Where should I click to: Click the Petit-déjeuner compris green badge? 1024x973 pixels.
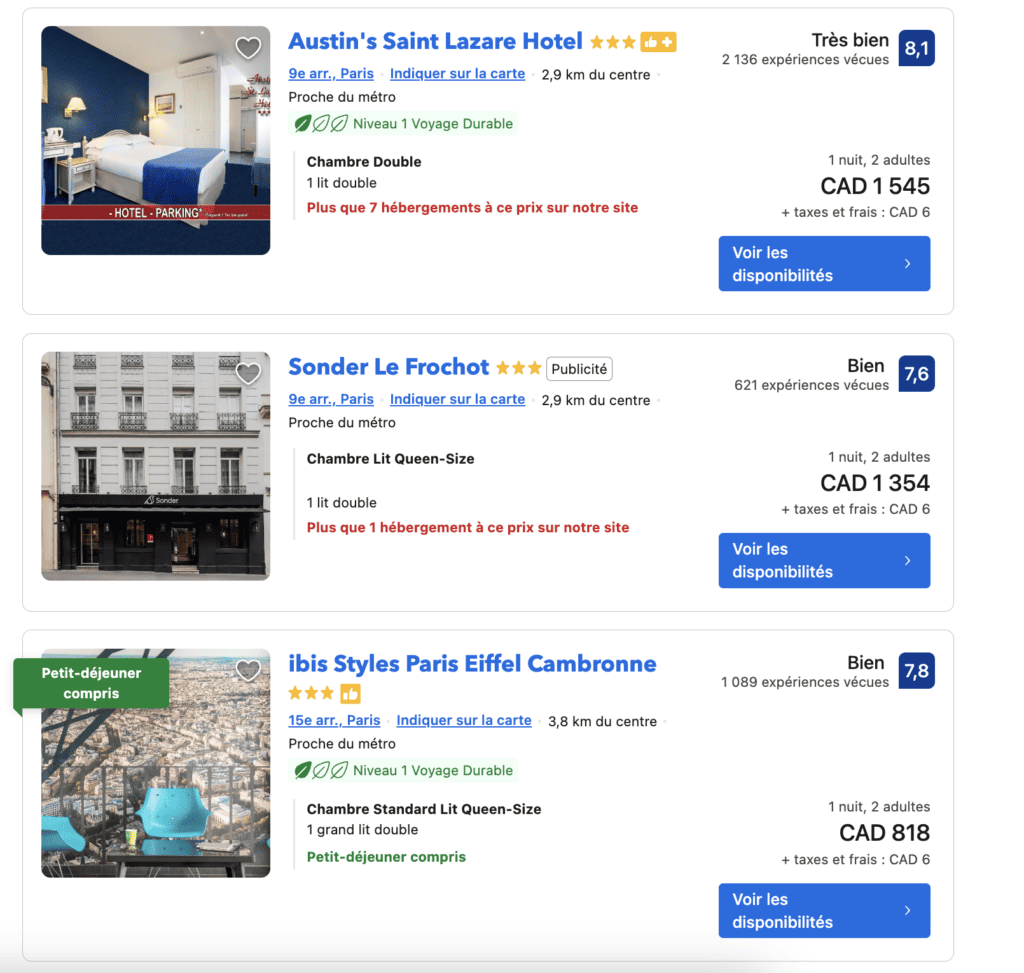coord(92,683)
